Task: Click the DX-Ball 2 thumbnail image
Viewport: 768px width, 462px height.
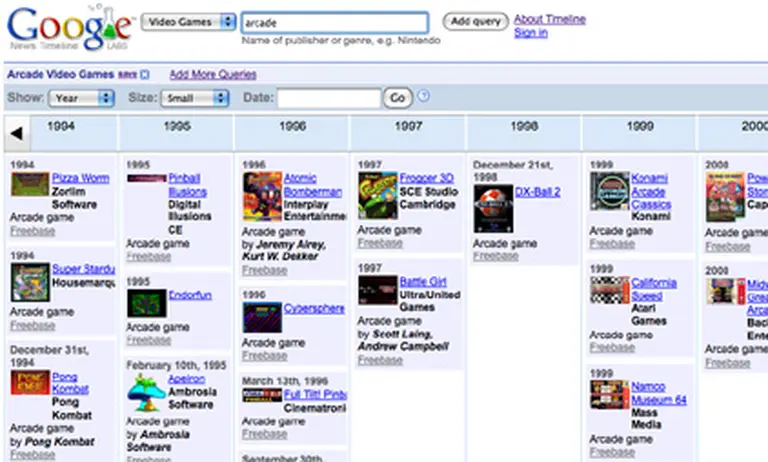Action: coord(493,208)
